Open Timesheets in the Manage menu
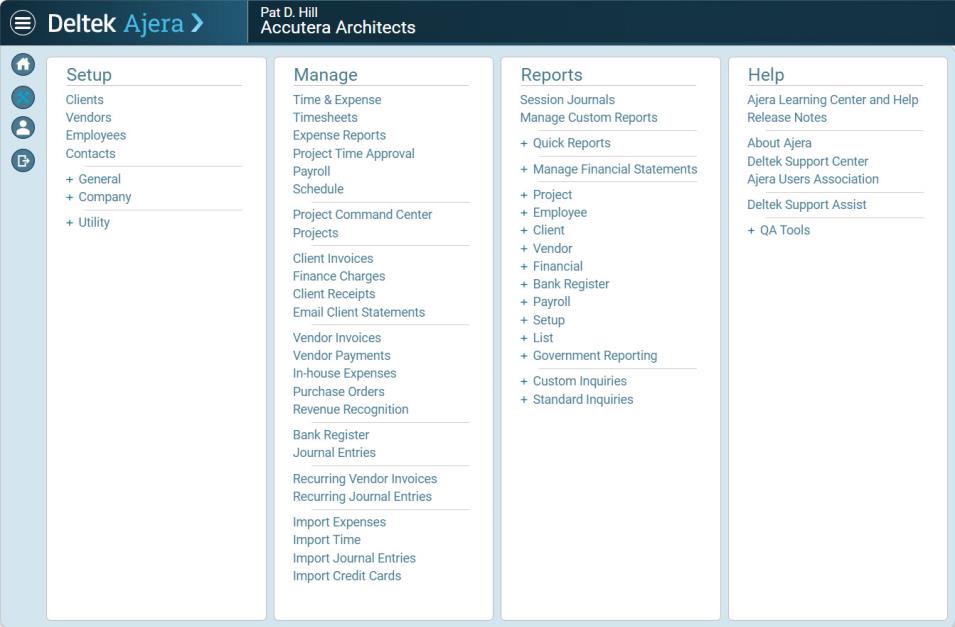This screenshot has width=955, height=627. pos(325,118)
